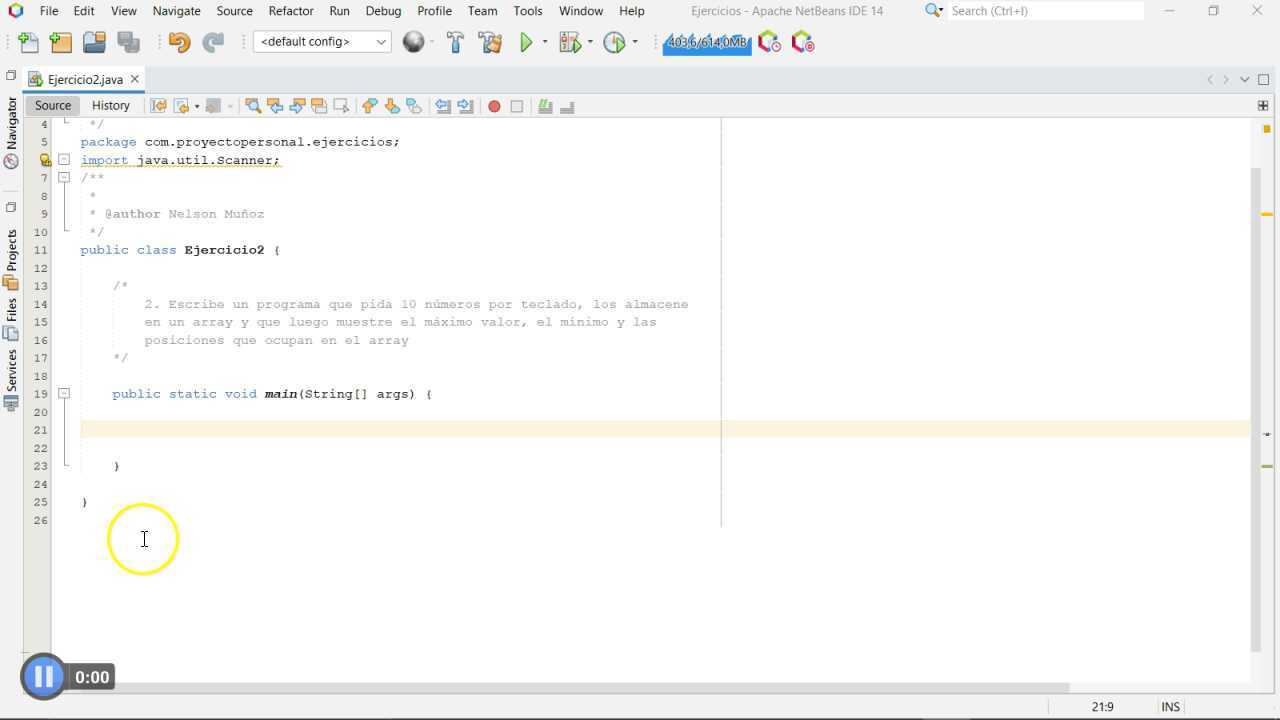Viewport: 1280px width, 720px height.
Task: Click in the IDE search field
Action: pyautogui.click(x=1045, y=11)
